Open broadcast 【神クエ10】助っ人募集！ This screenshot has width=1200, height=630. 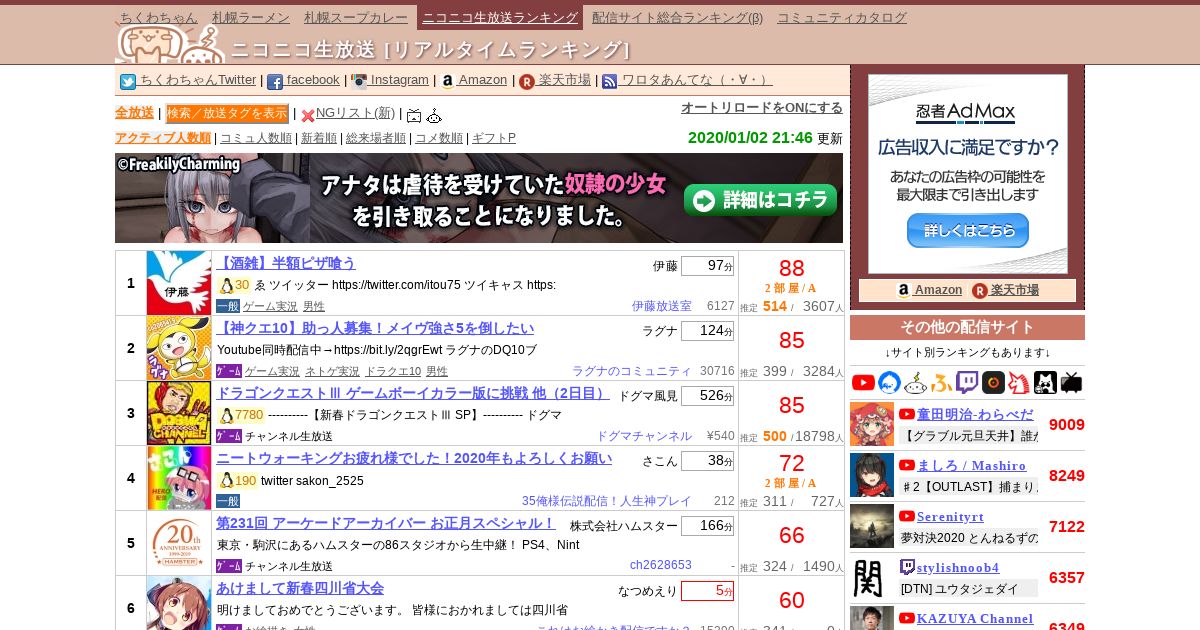click(x=375, y=328)
